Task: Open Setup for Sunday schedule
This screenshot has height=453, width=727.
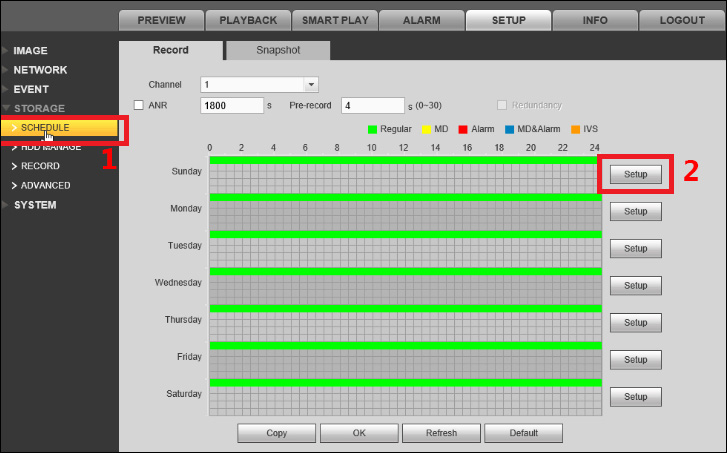Action: 636,174
